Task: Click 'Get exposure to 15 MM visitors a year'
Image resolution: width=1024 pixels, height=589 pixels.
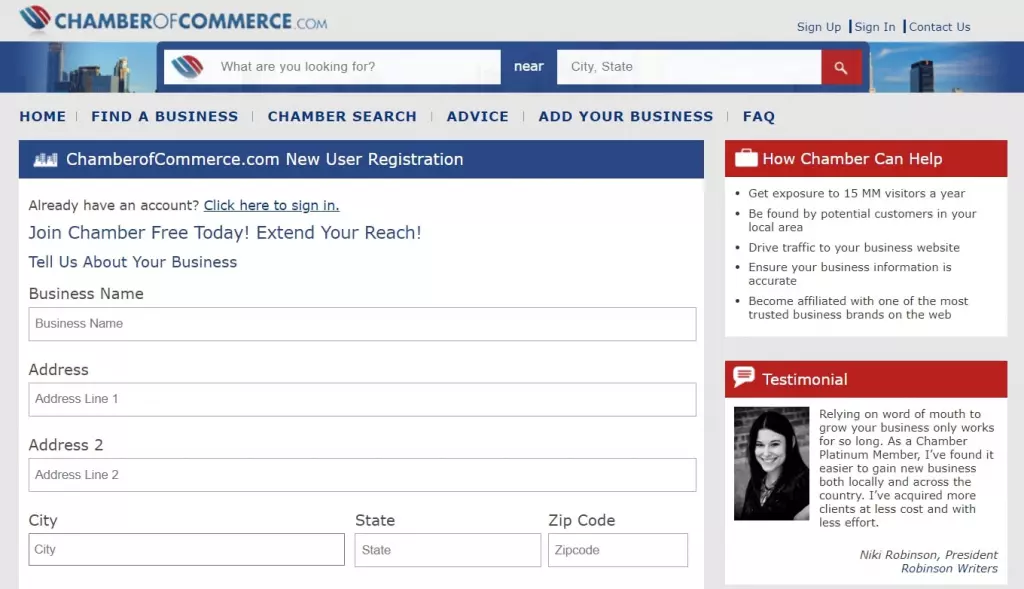Action: tap(856, 193)
